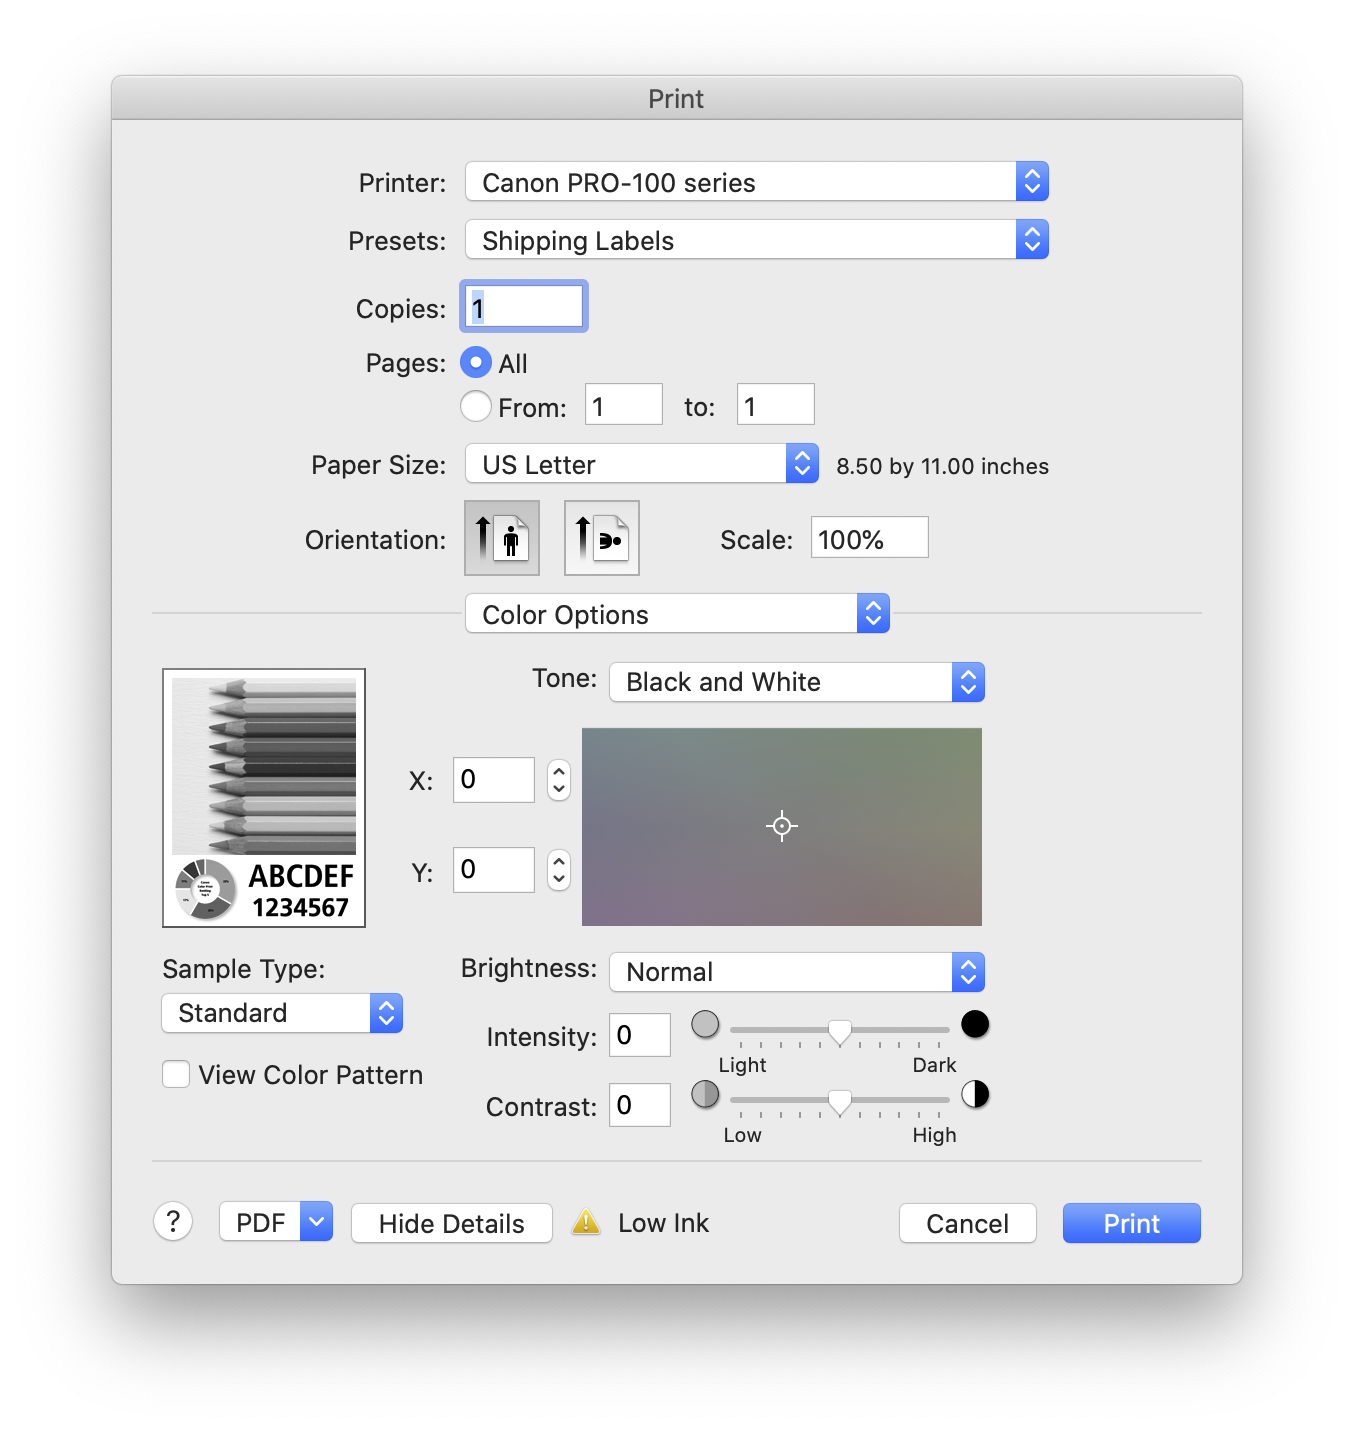Image resolution: width=1354 pixels, height=1432 pixels.
Task: Click the light gray intensity circle icon
Action: tap(705, 1024)
